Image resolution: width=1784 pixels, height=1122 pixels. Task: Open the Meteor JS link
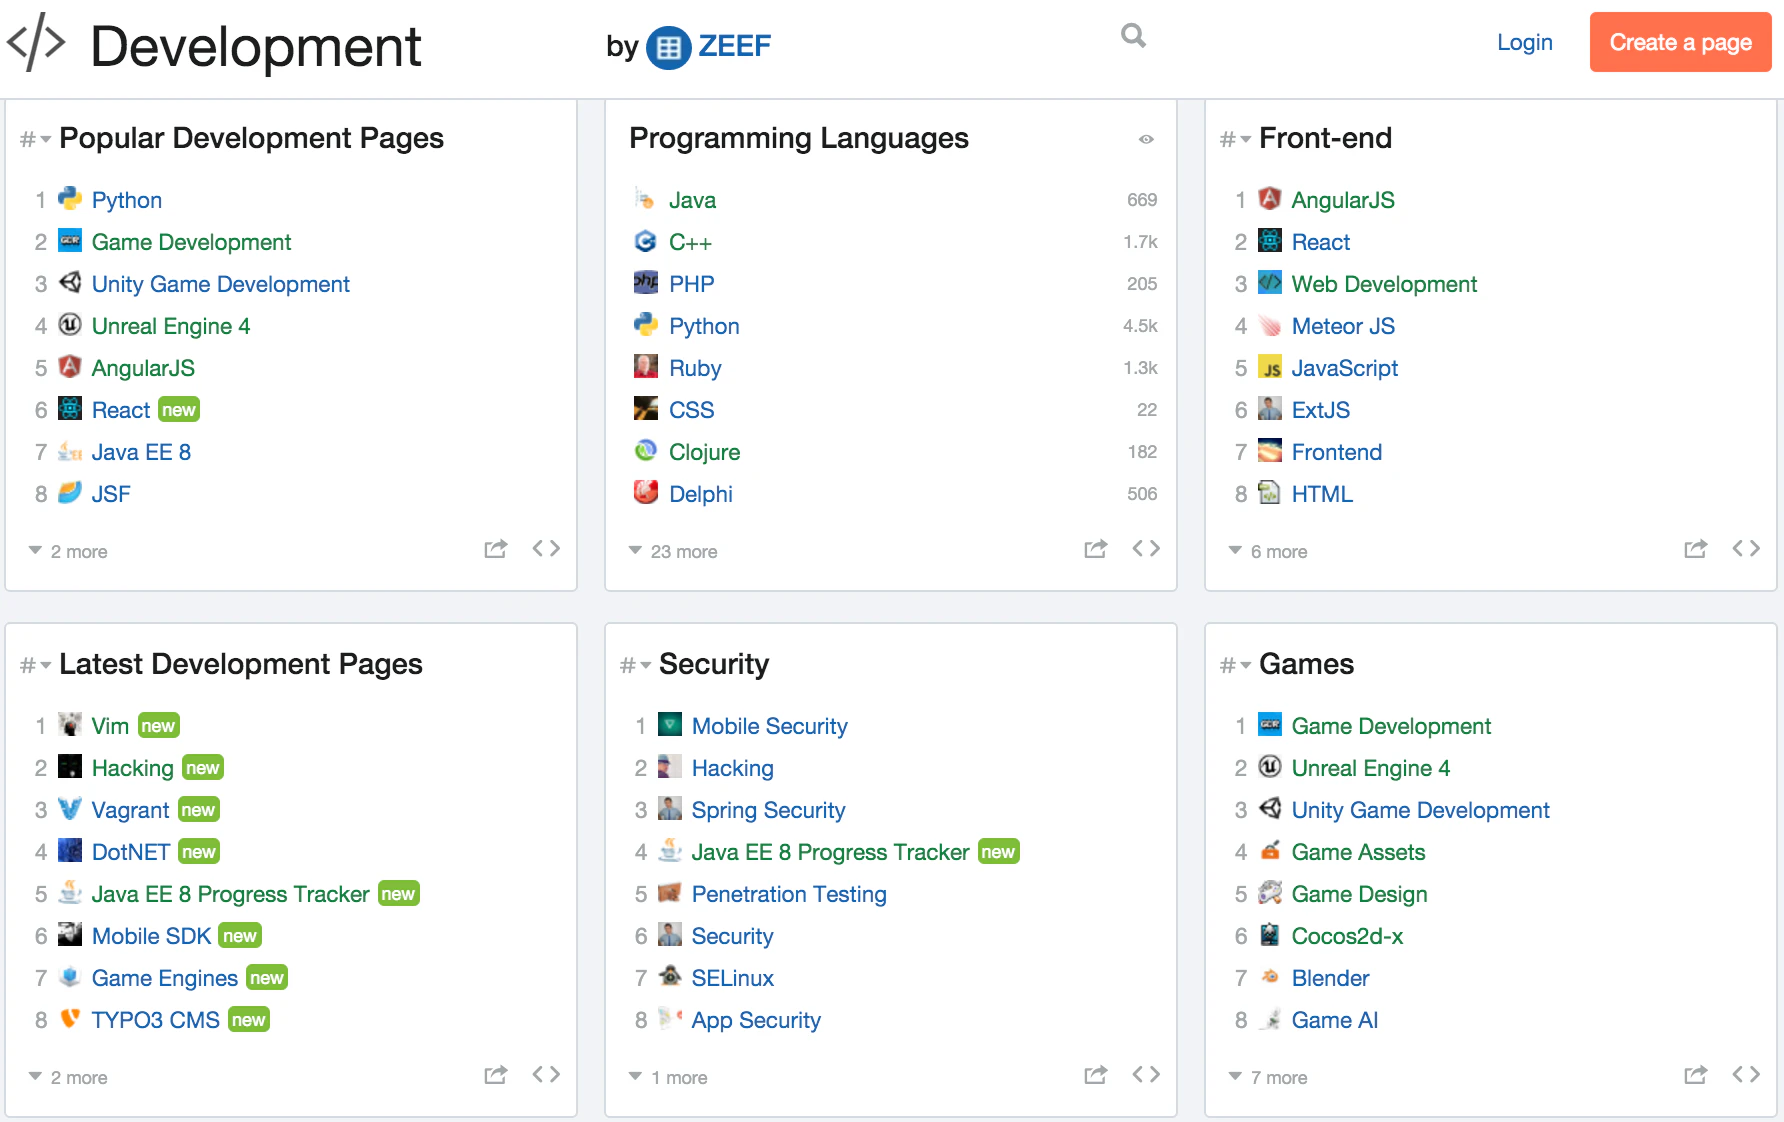pos(1343,326)
